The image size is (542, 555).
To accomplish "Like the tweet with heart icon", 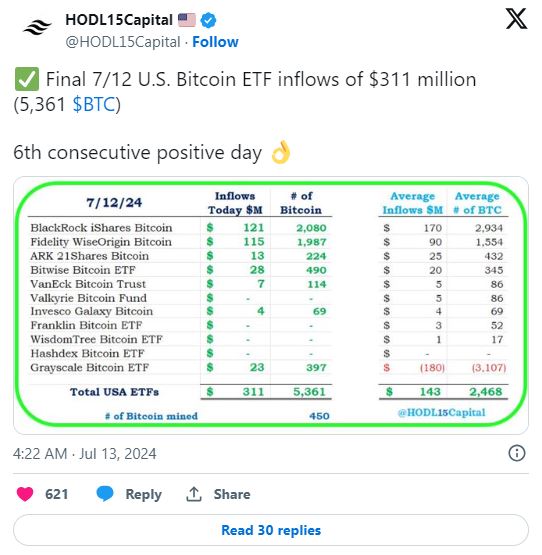I will [x=25, y=494].
